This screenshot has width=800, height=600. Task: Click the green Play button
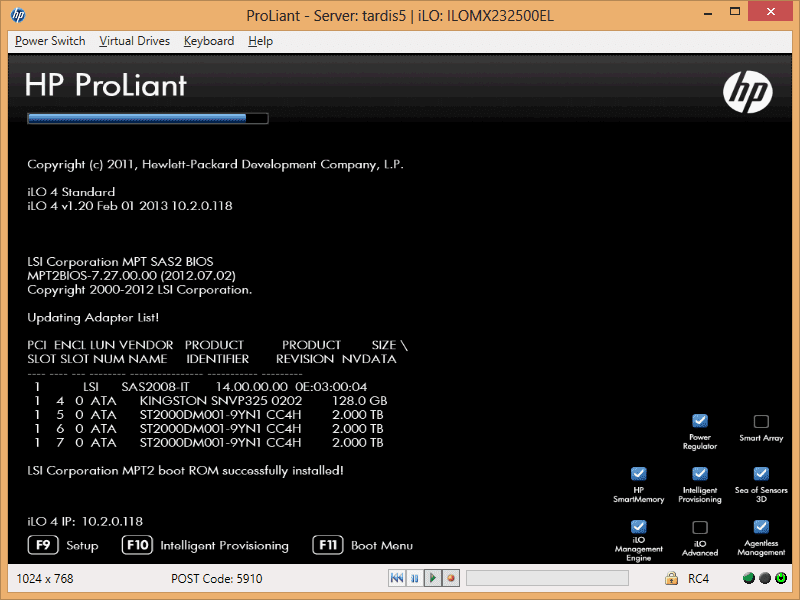click(x=433, y=578)
